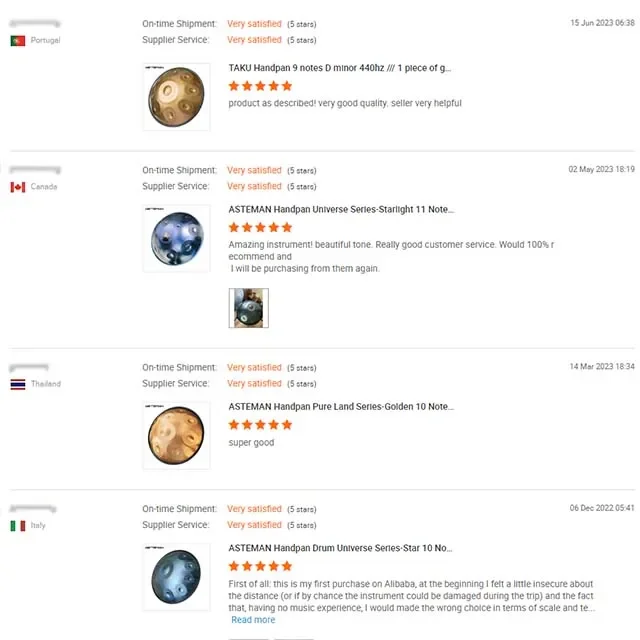The width and height of the screenshot is (640, 640).
Task: Click the Canada review's orange star rating
Action: point(260,228)
